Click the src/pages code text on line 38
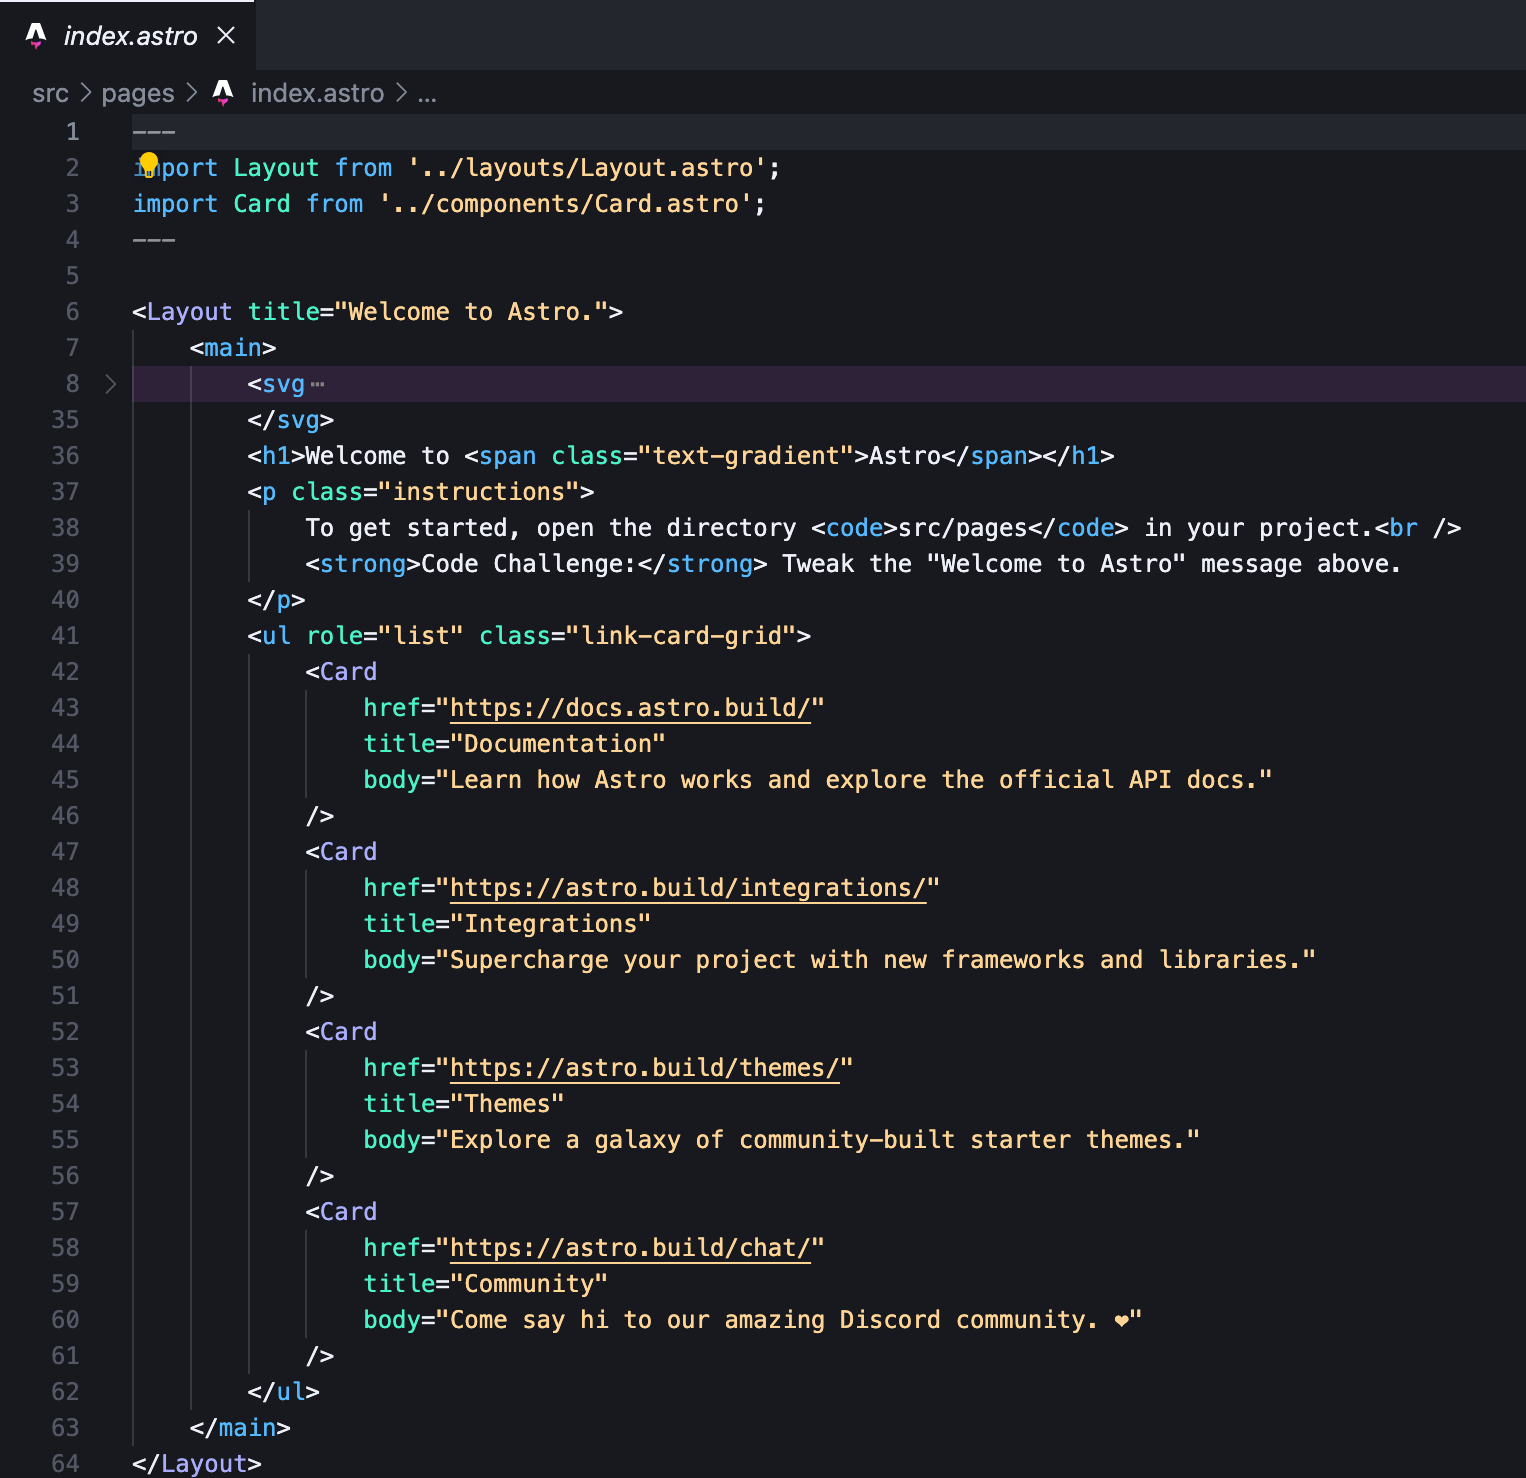Screen dimensions: 1526x1478 pos(963,528)
